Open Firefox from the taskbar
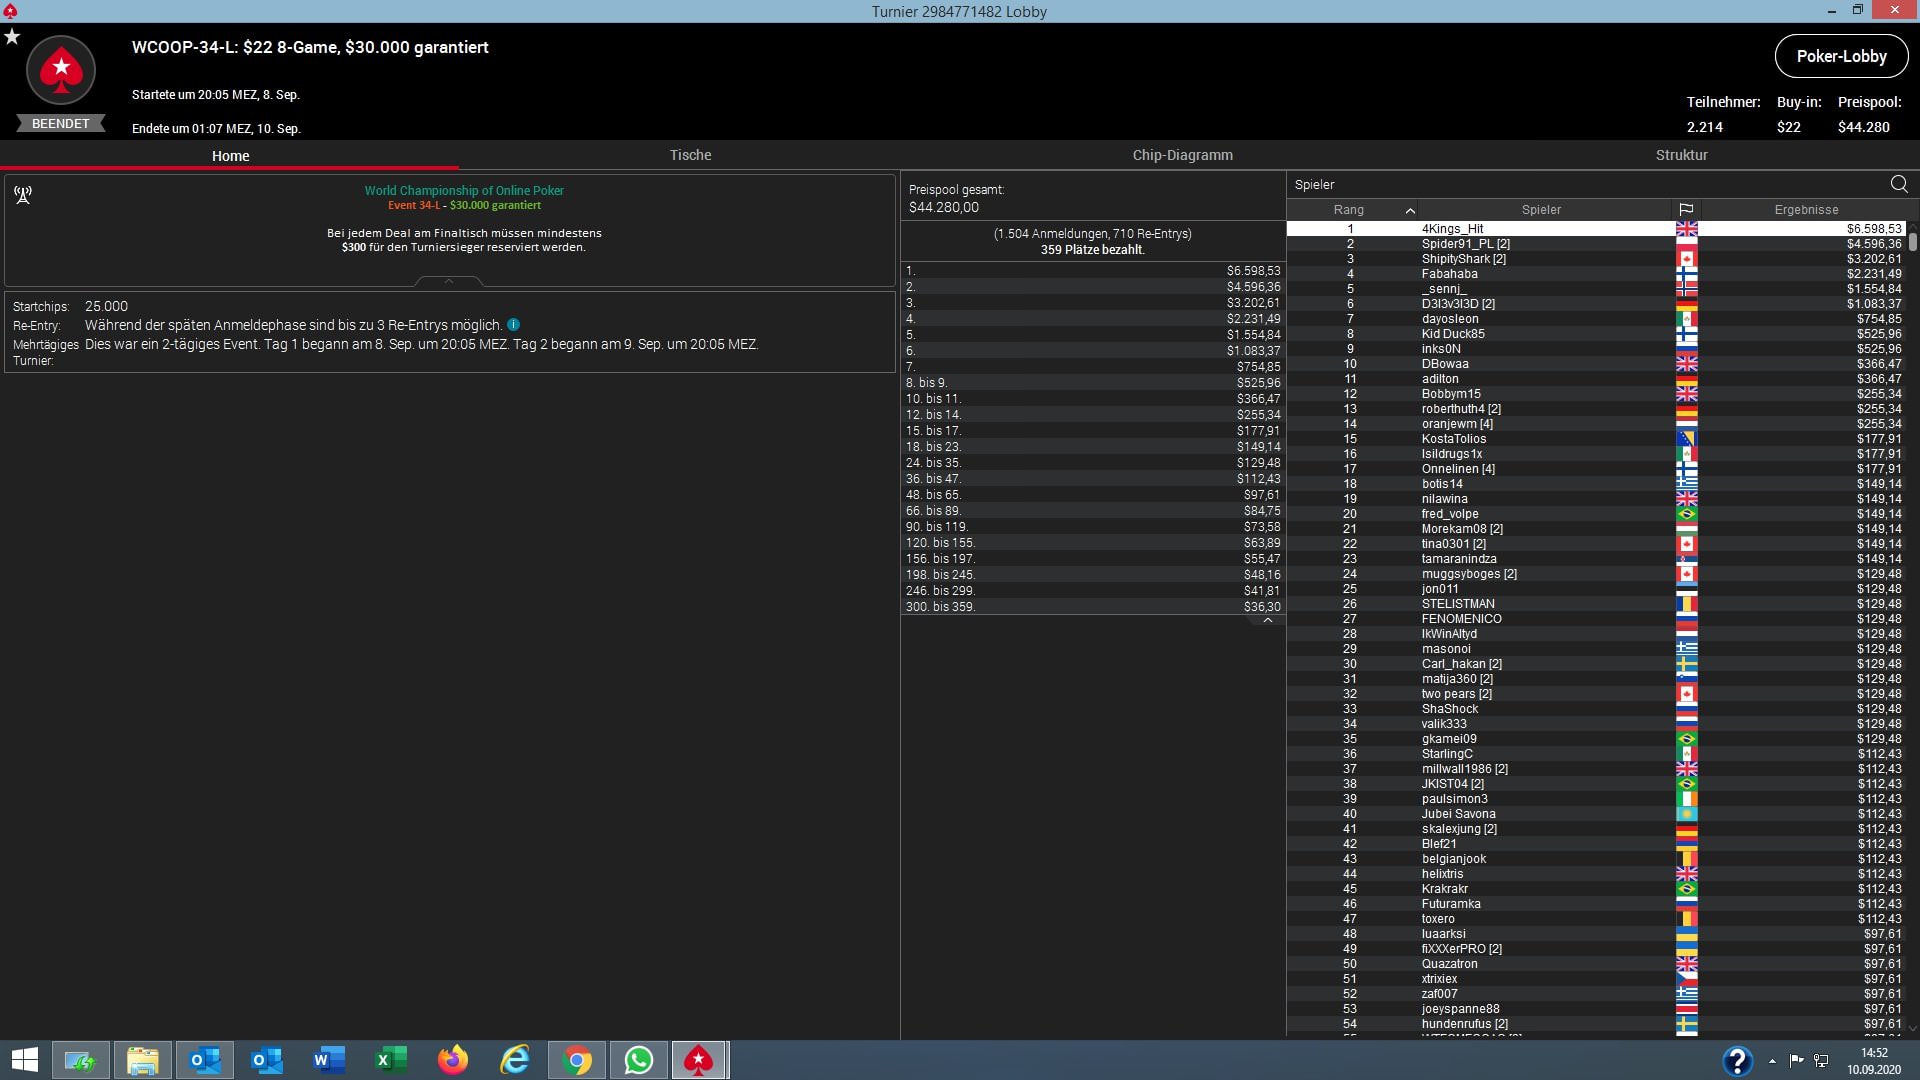 click(x=453, y=1060)
